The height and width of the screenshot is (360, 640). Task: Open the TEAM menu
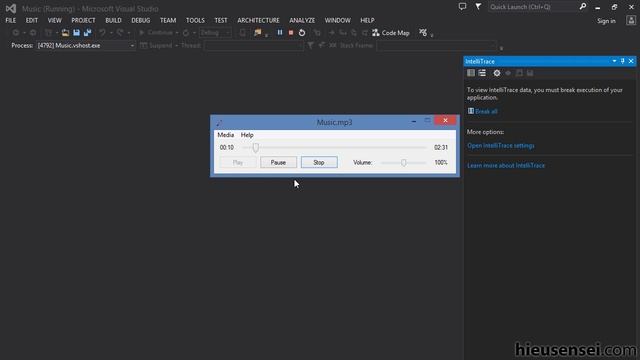click(168, 20)
